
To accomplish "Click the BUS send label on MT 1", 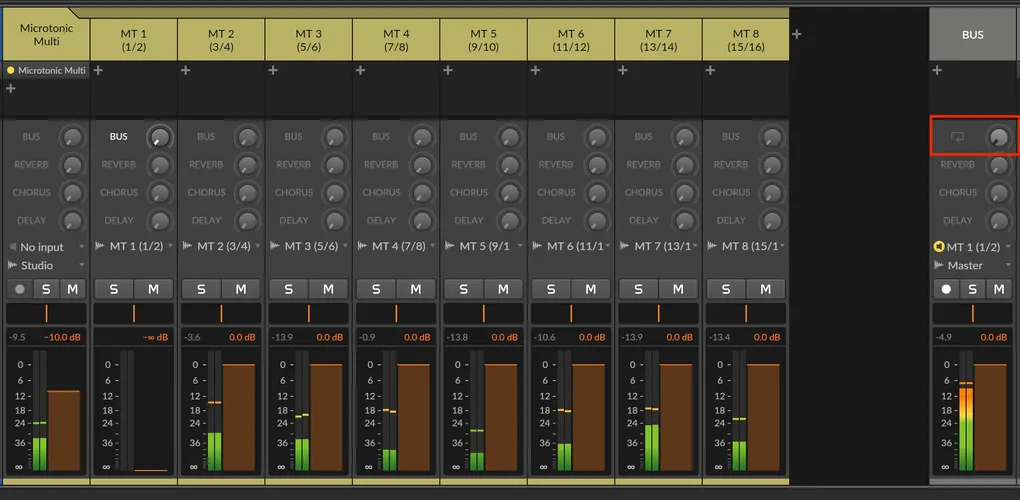I will (x=118, y=137).
